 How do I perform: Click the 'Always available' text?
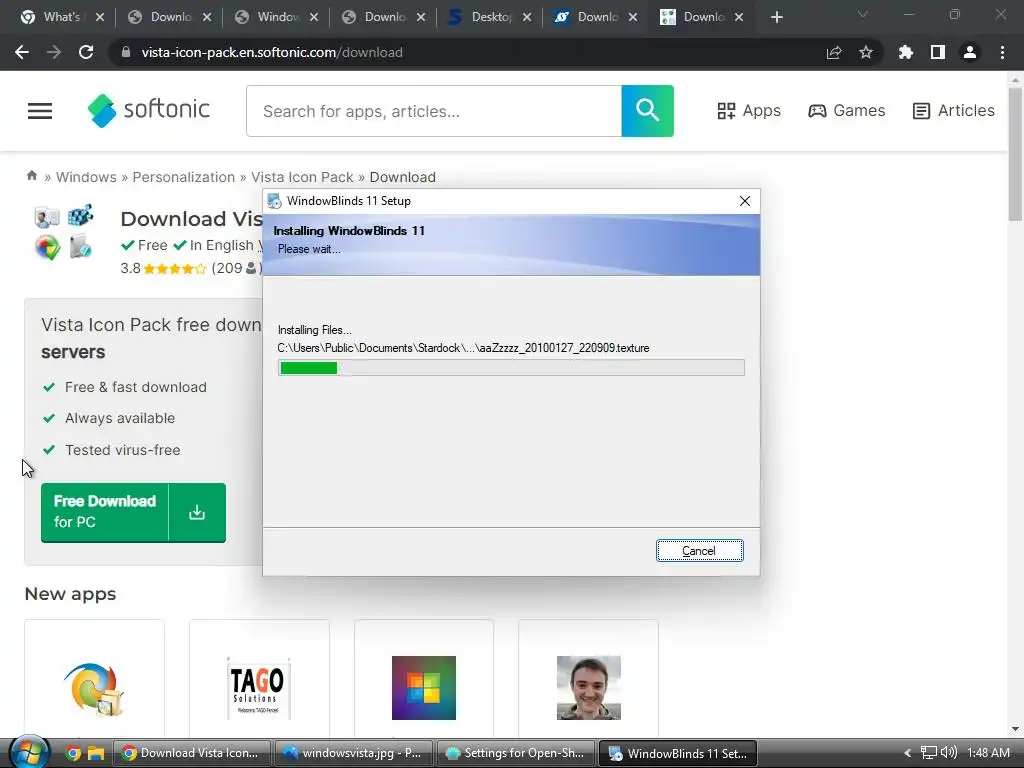120,418
